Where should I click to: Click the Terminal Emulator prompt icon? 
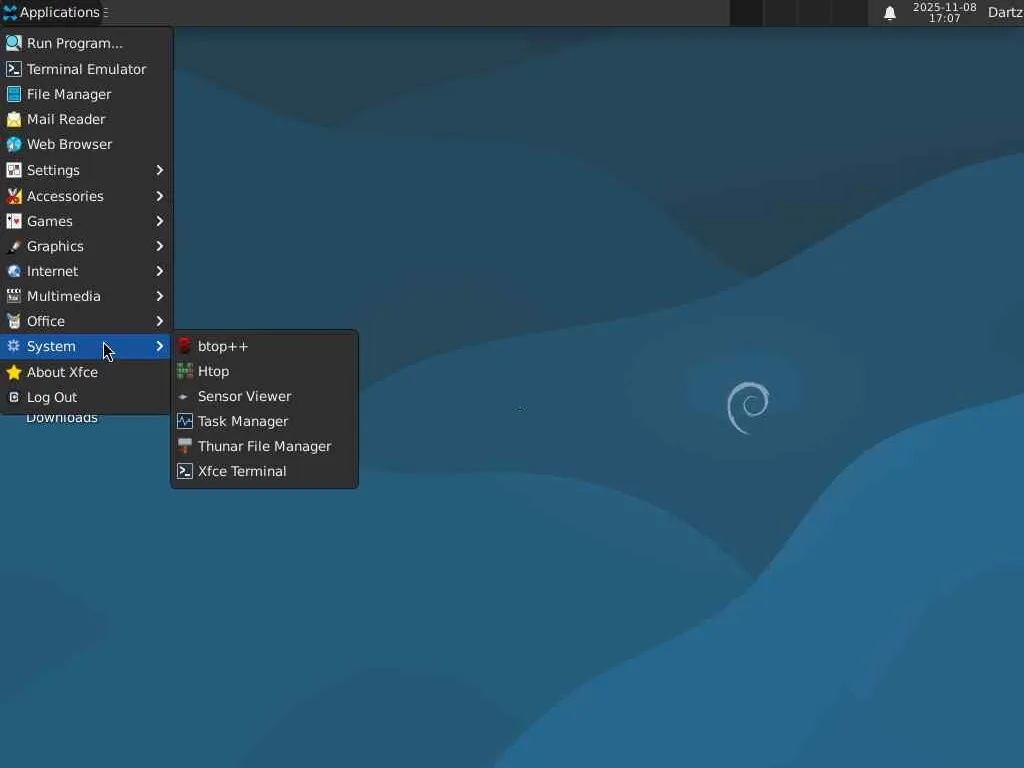tap(14, 69)
